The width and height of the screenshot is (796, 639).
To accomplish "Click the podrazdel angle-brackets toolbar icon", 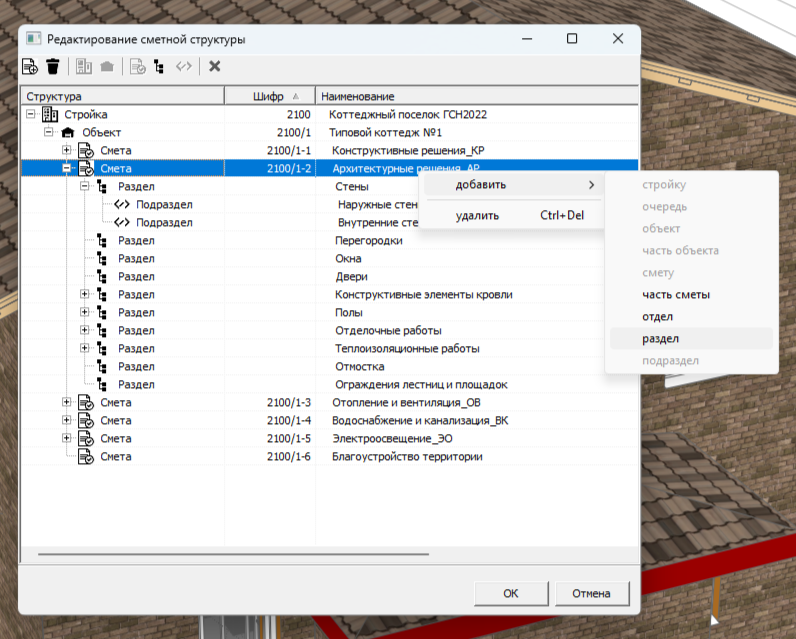I will (184, 66).
